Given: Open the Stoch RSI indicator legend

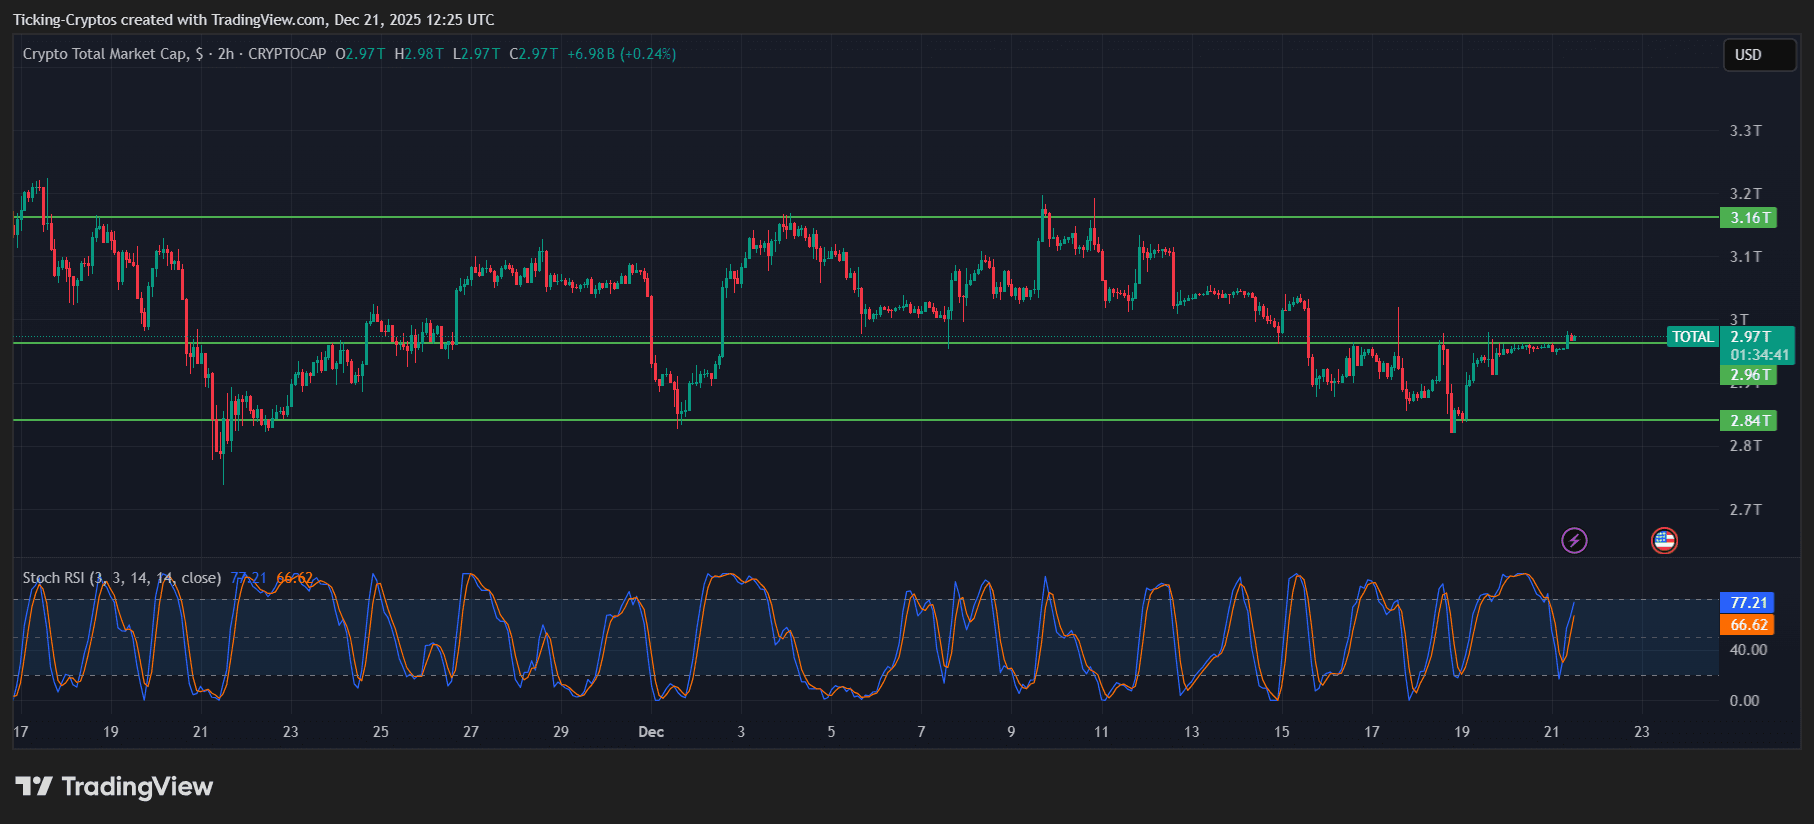Looking at the screenshot, I should click(x=121, y=578).
